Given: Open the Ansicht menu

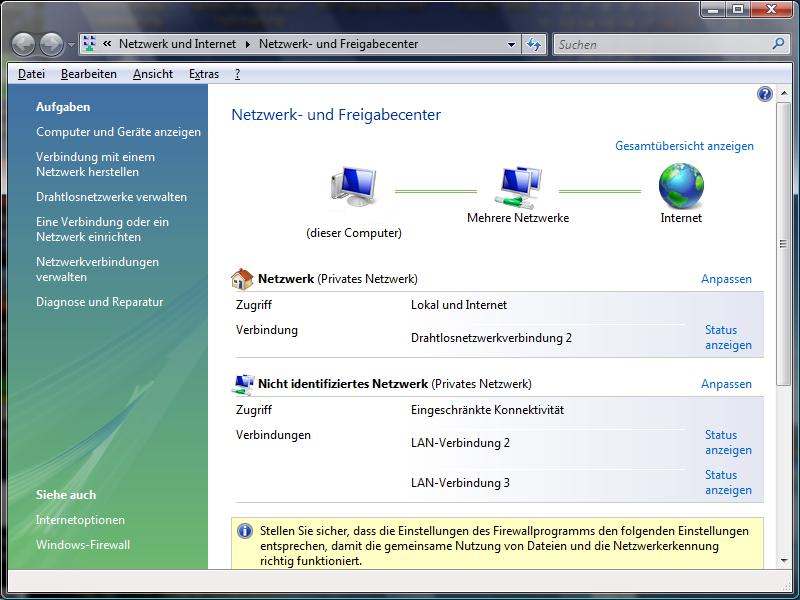Looking at the screenshot, I should click(153, 74).
